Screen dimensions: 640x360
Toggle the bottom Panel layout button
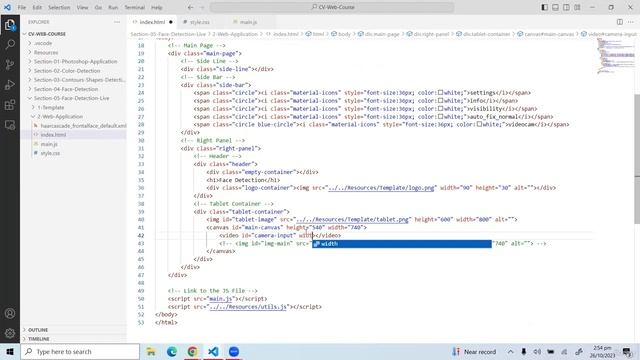click(x=556, y=7)
